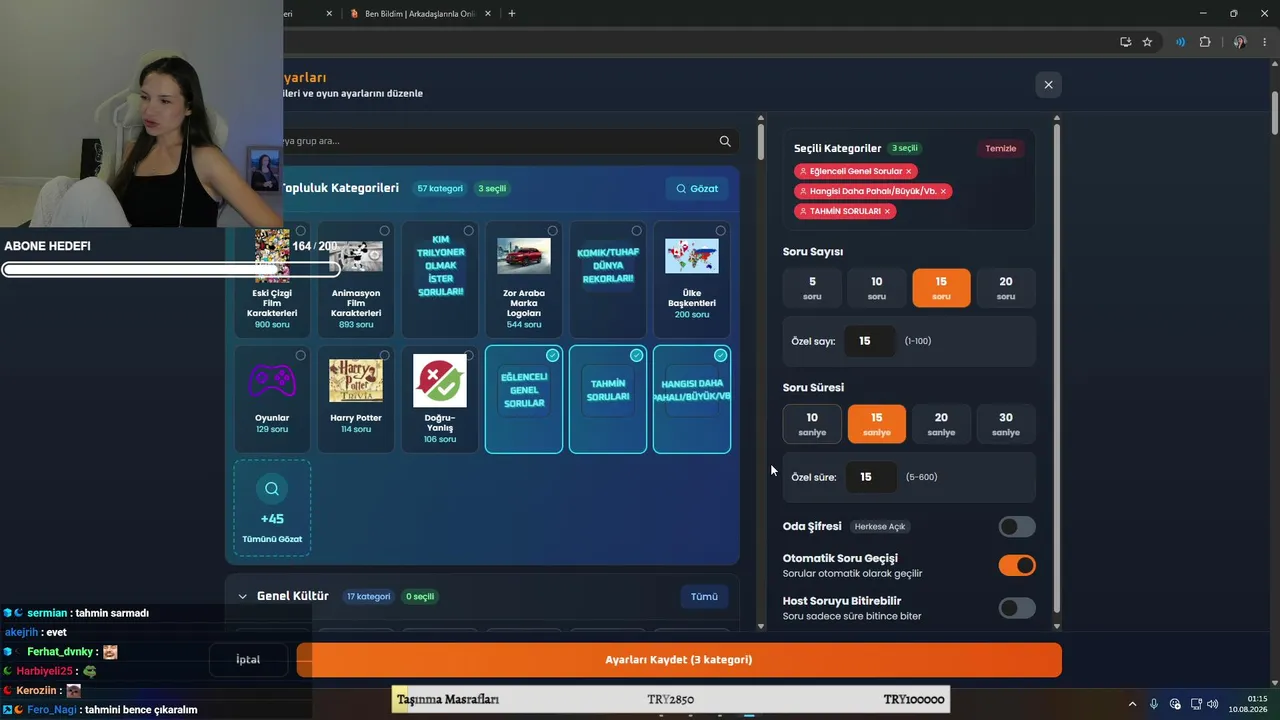Click the search magnifier icon in the category search box
The width and height of the screenshot is (1280, 720).
pyautogui.click(x=725, y=141)
